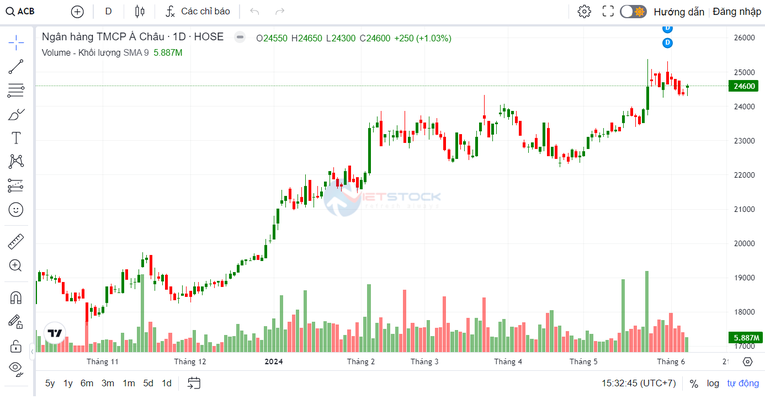Select the 1m time range
The height and width of the screenshot is (399, 765).
129,383
